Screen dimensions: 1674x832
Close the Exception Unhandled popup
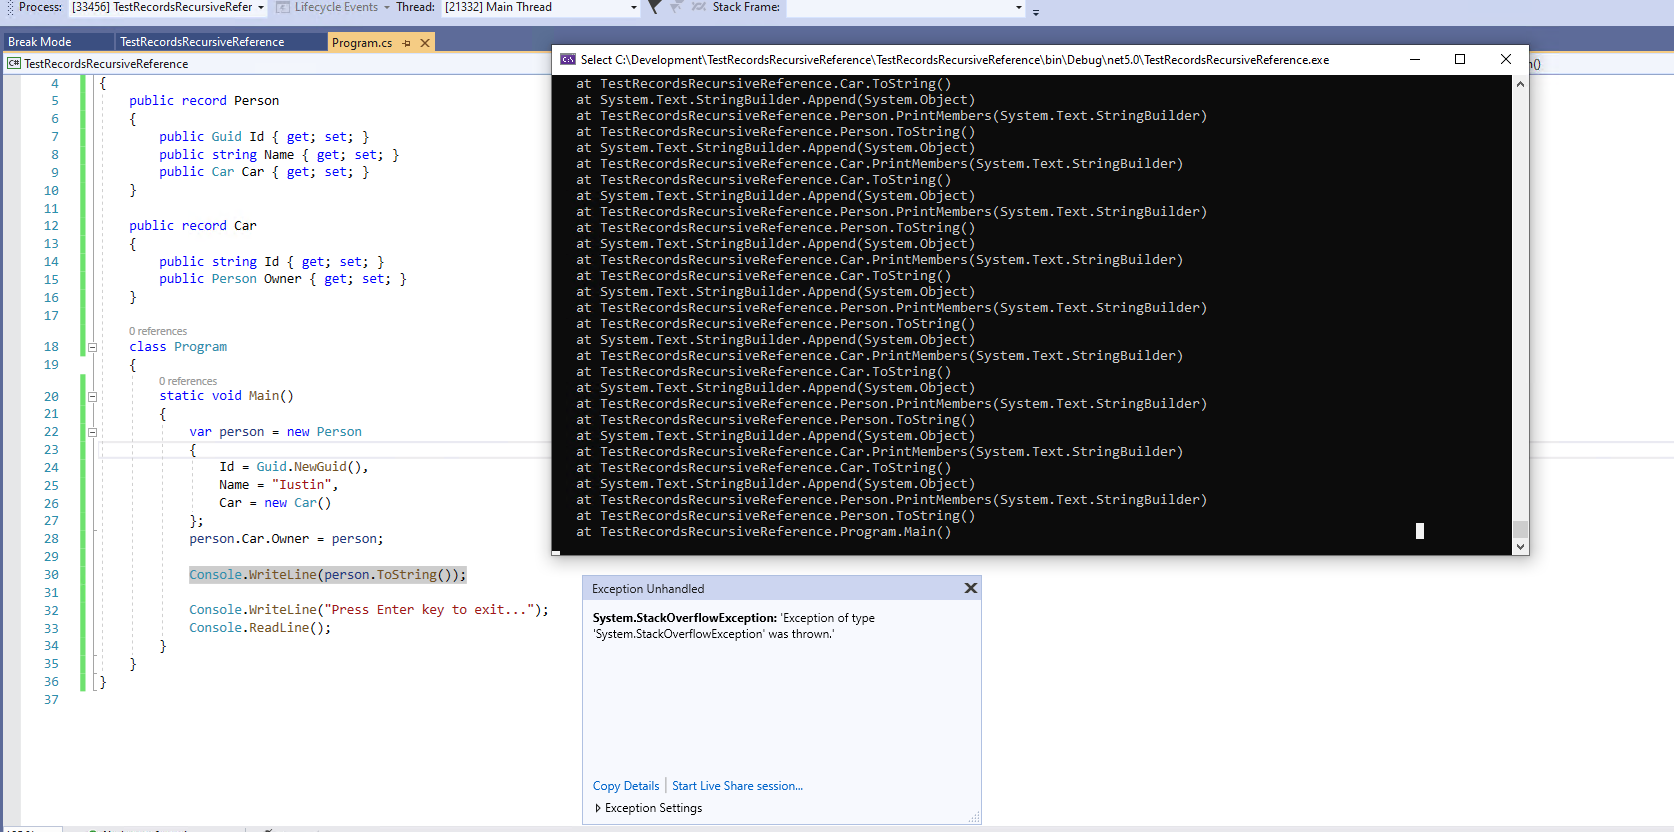coord(970,588)
